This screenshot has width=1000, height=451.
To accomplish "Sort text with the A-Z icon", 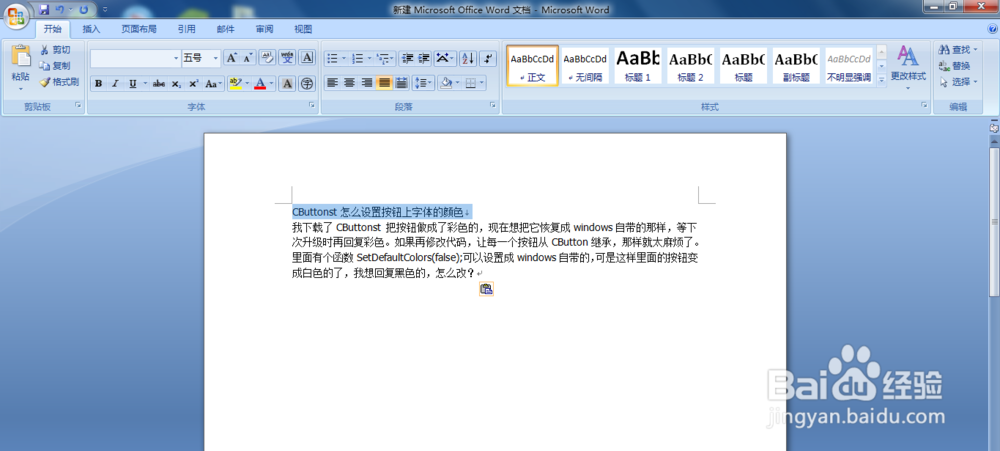I will point(467,59).
